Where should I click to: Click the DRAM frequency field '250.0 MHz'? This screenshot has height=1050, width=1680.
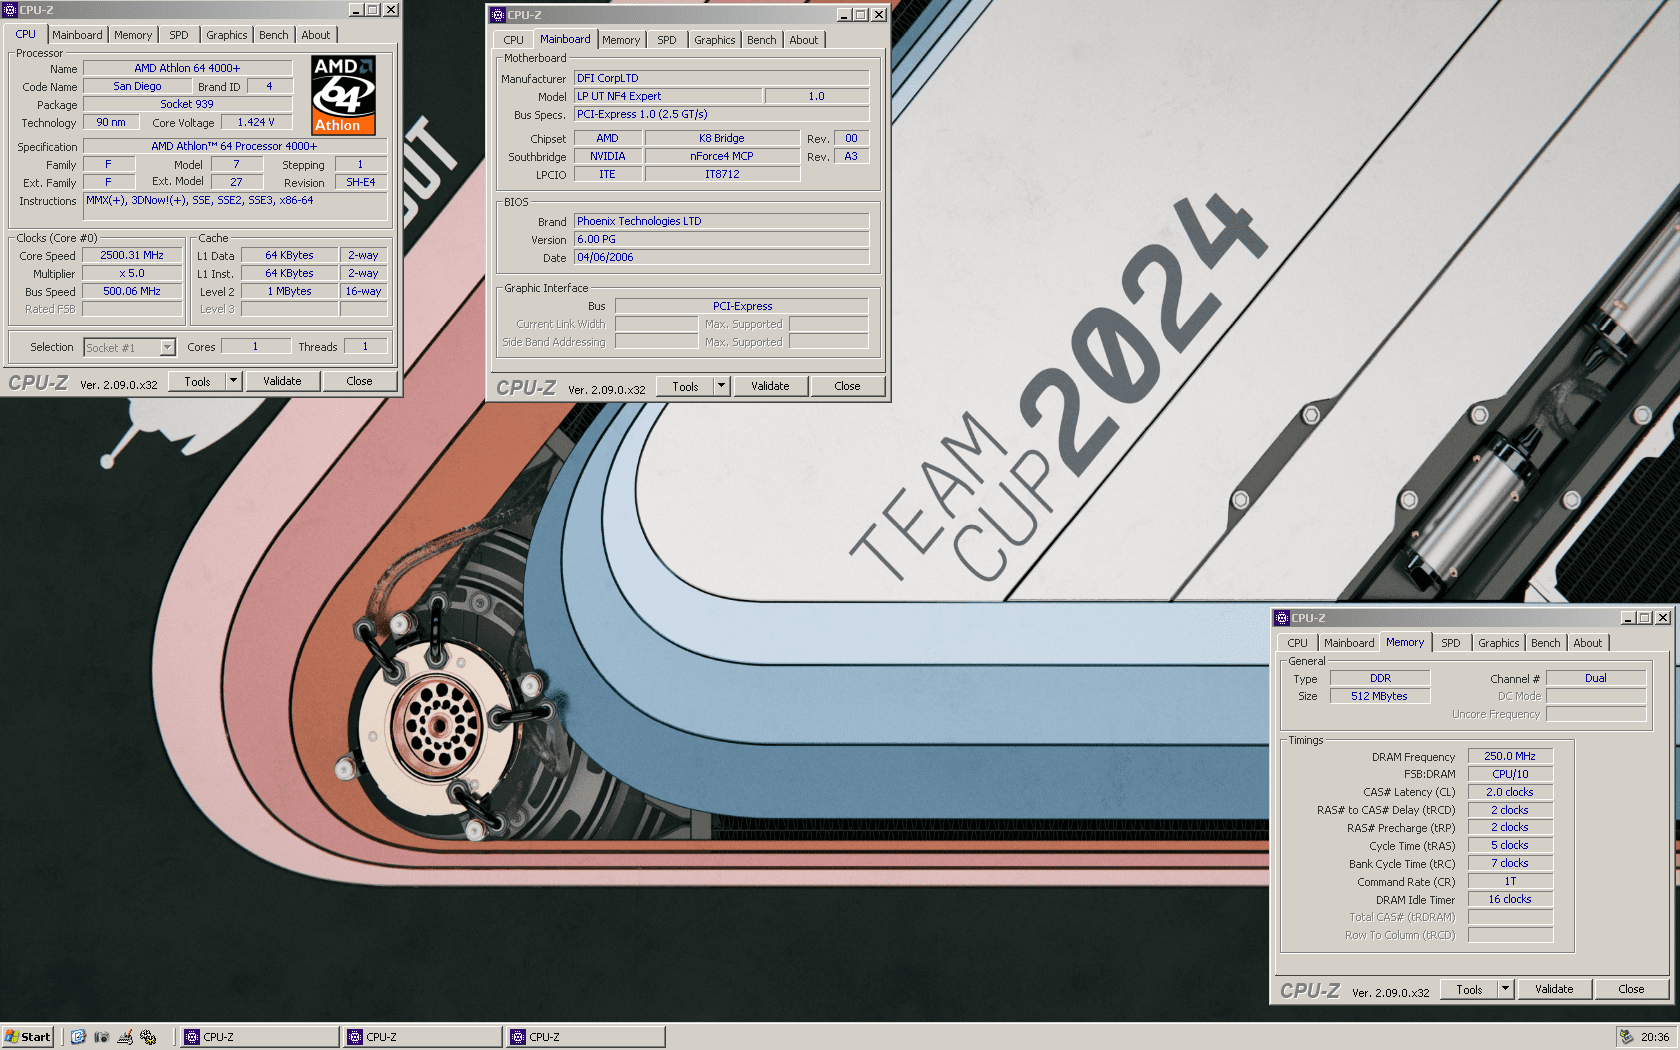[1510, 756]
